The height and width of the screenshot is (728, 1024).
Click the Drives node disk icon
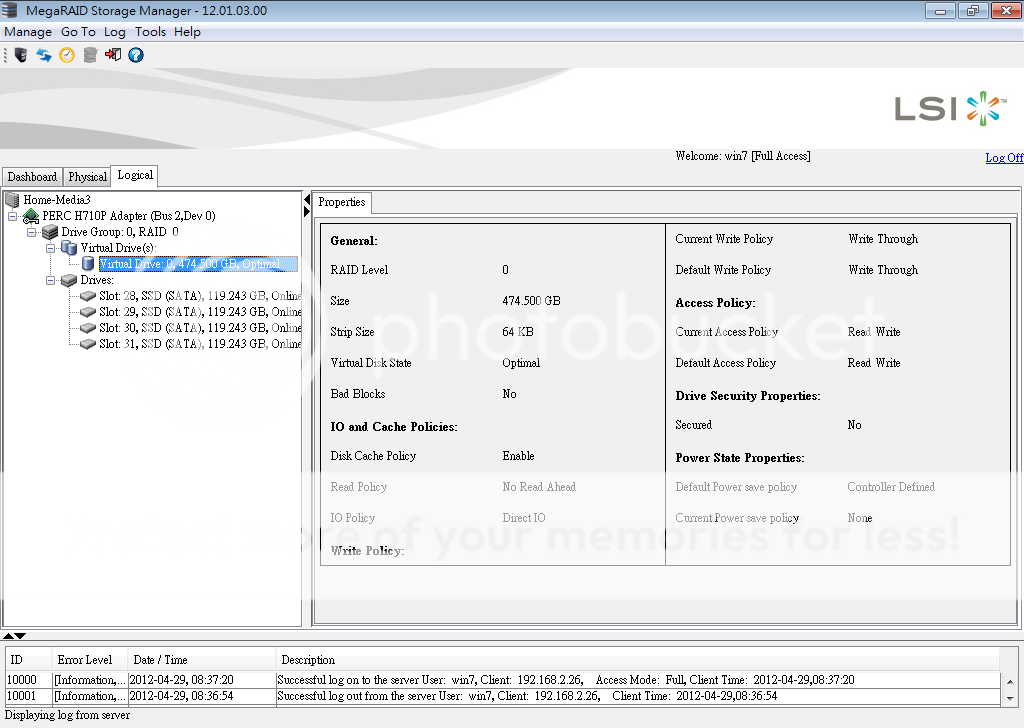click(x=69, y=280)
